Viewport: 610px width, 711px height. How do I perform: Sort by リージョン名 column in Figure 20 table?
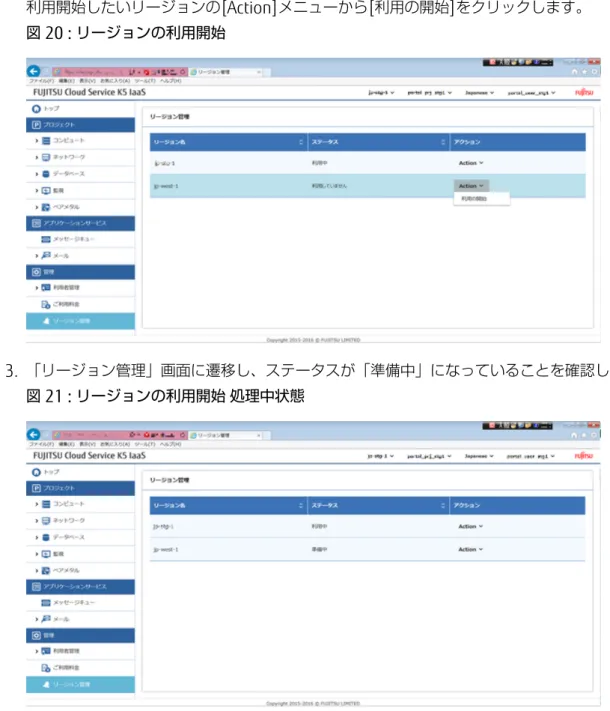pyautogui.click(x=301, y=142)
